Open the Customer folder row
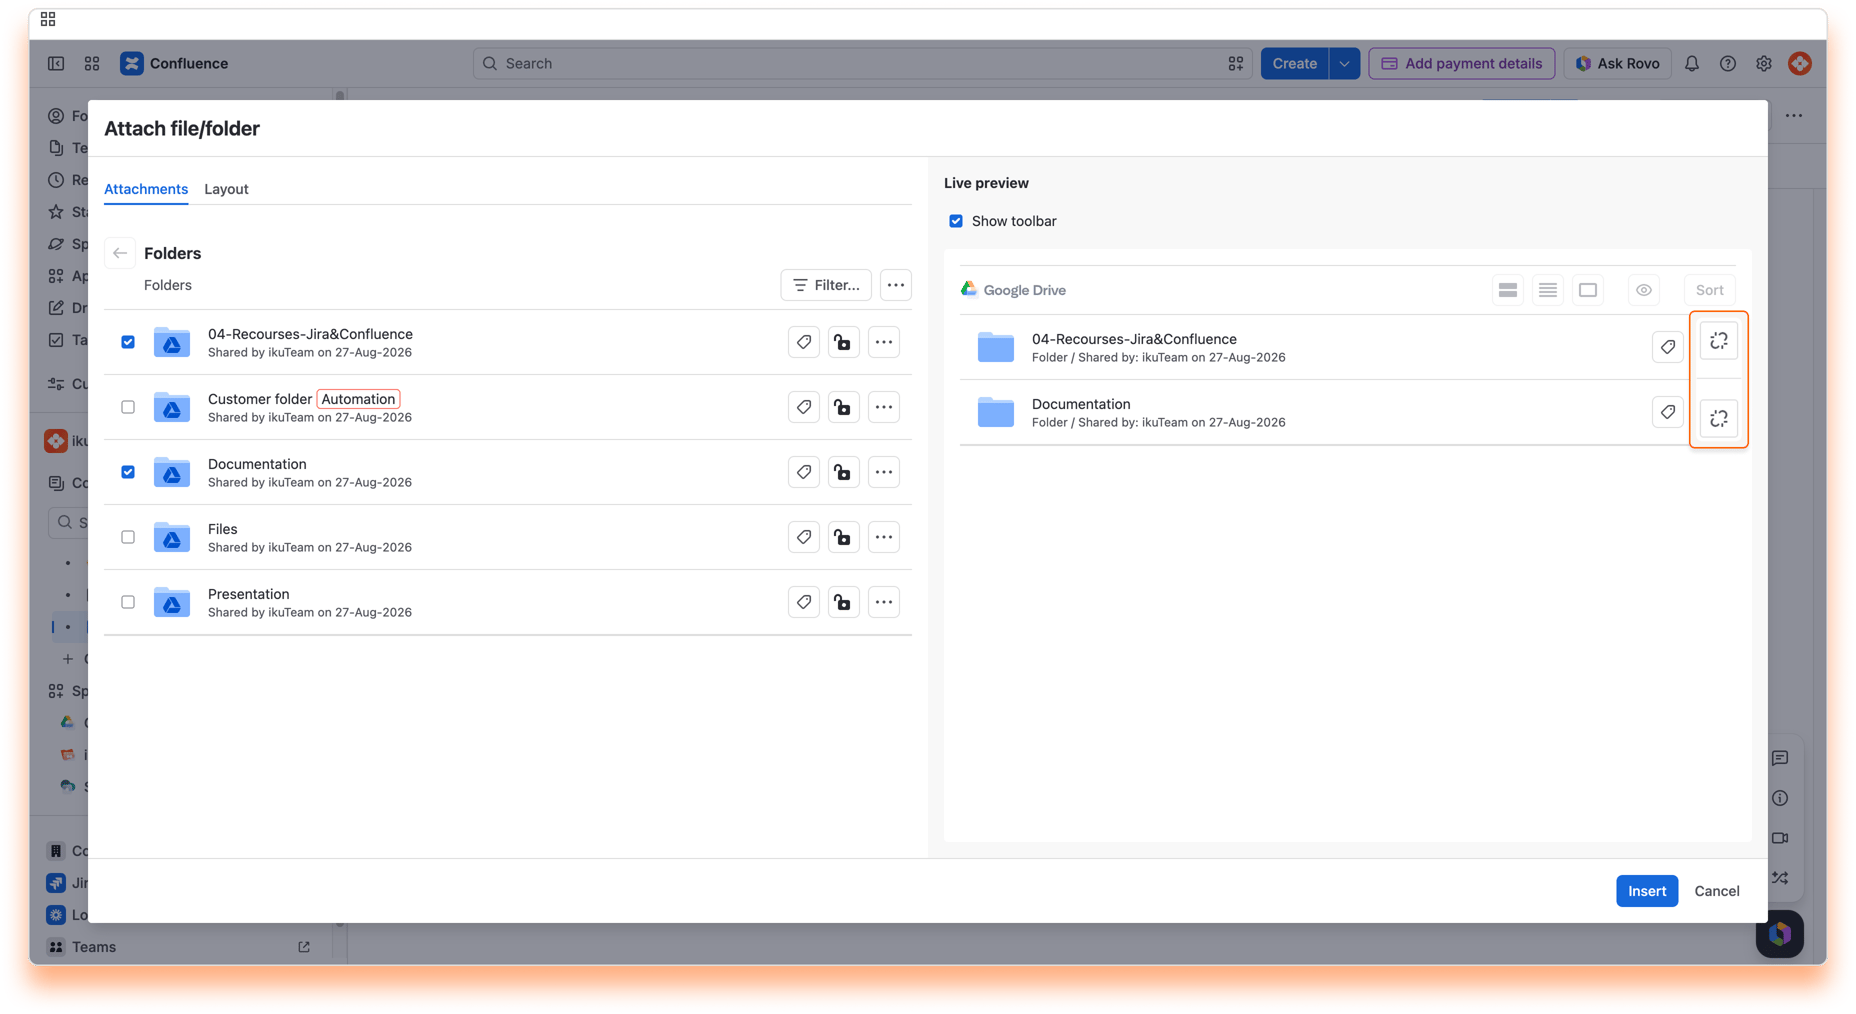The width and height of the screenshot is (1856, 1014). pos(508,407)
